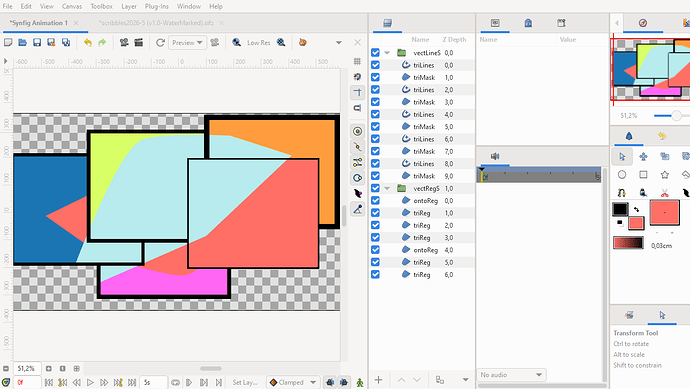The height and width of the screenshot is (389, 690).
Task: Uncheck the vectLineS group layer checkbox
Action: (375, 52)
